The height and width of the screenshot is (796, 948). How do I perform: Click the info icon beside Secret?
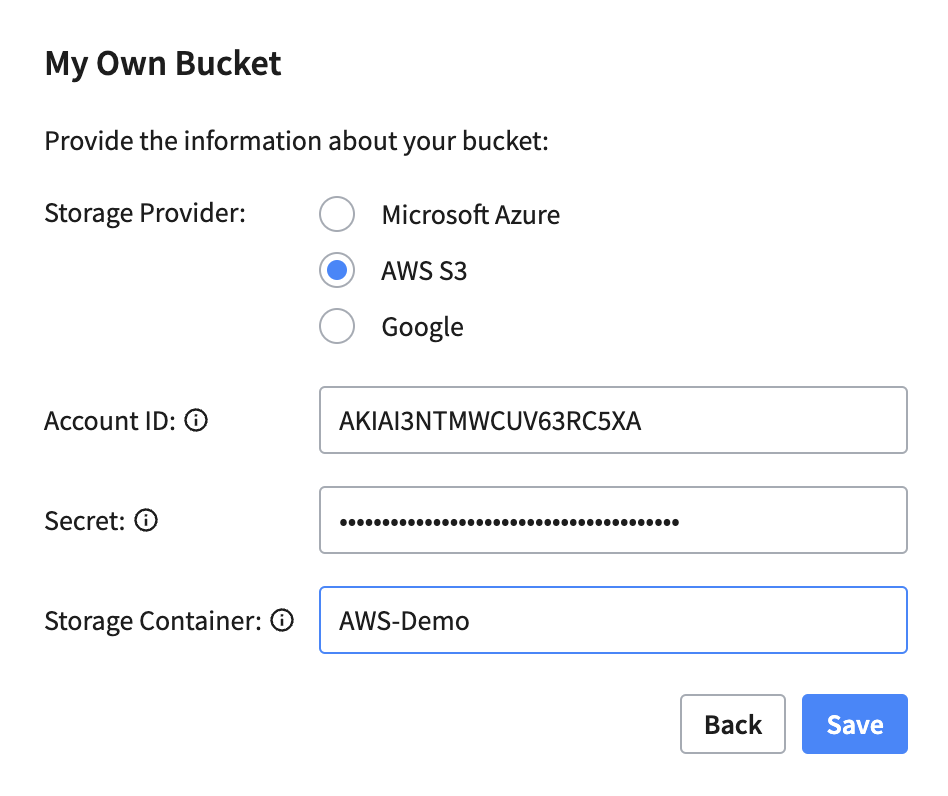pos(146,520)
